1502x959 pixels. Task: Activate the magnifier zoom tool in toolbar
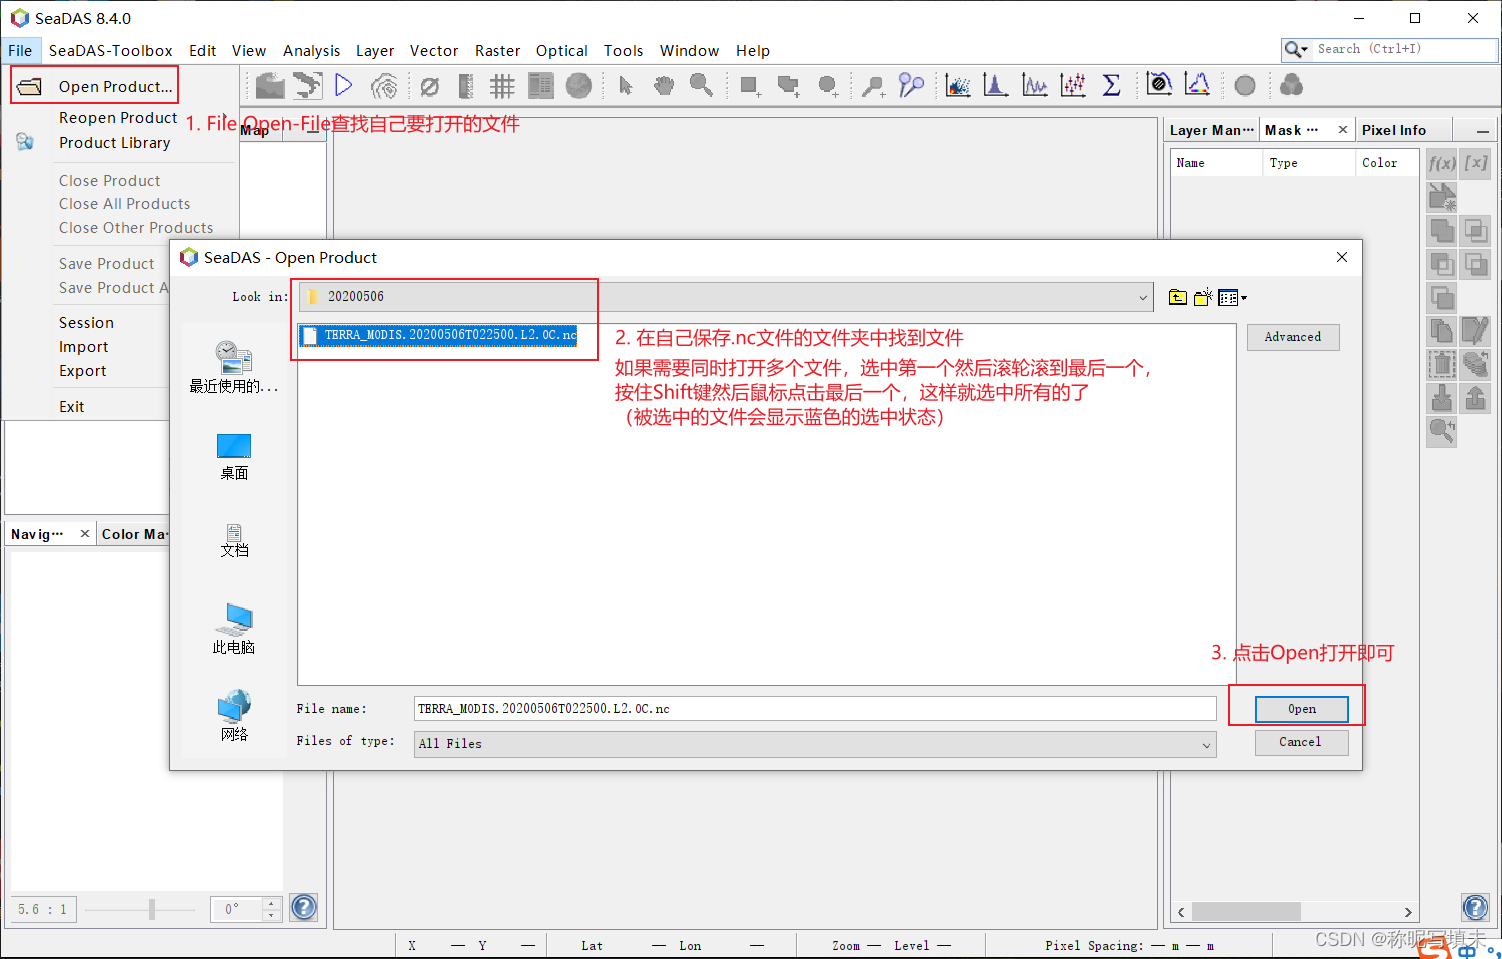coord(701,86)
